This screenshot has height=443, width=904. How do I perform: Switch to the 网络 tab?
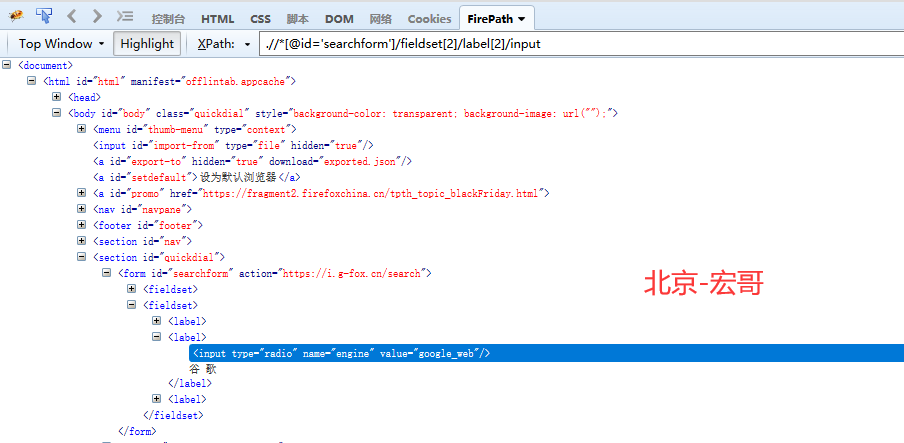tap(381, 18)
